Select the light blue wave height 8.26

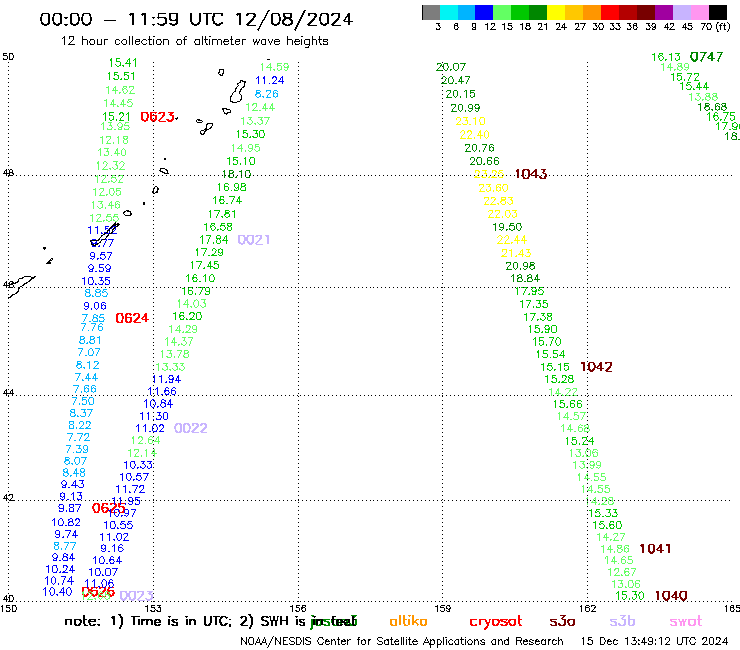click(x=267, y=94)
